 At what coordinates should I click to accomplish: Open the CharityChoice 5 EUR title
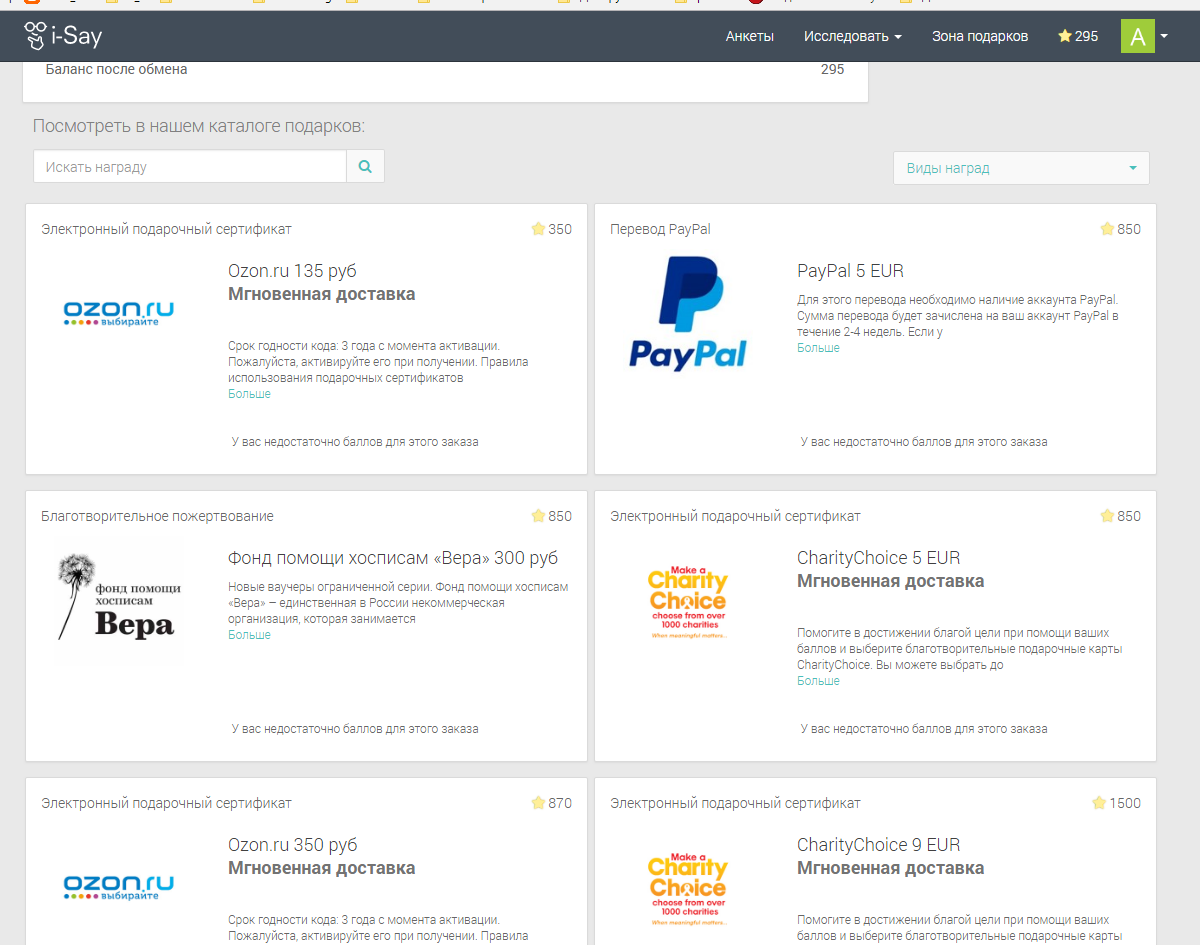(x=878, y=558)
